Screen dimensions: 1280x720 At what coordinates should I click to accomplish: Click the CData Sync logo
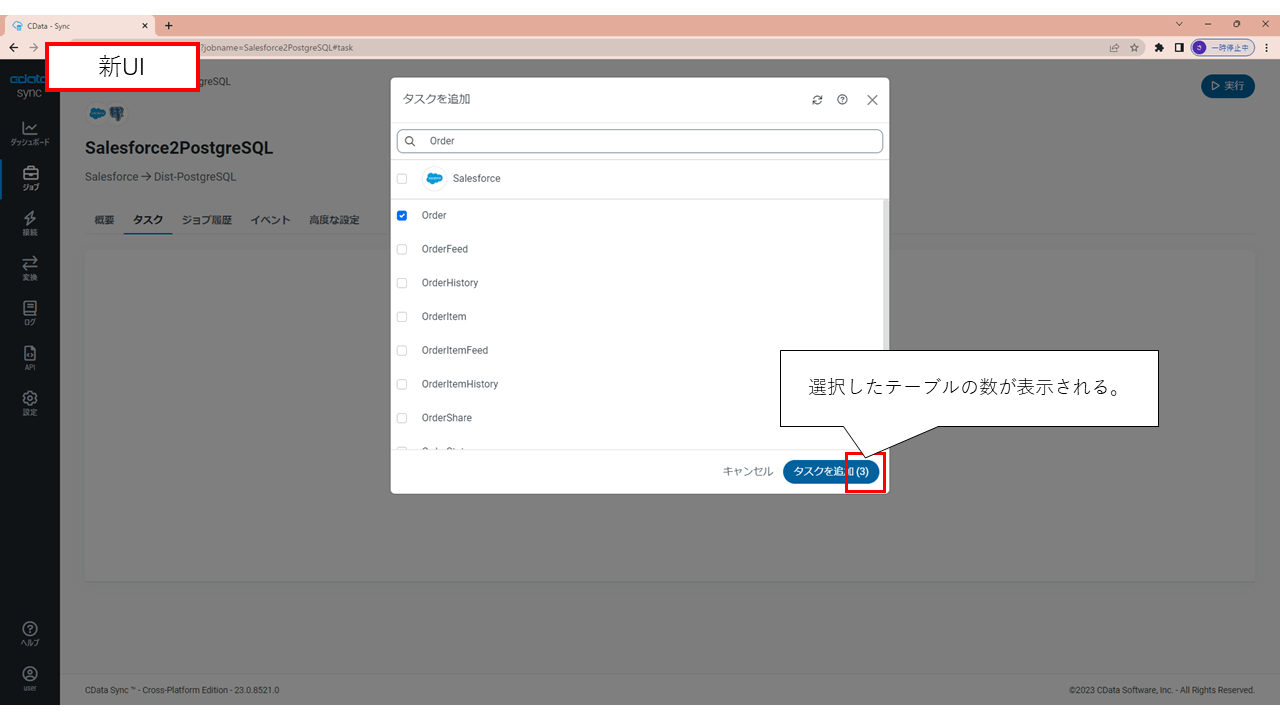26,85
